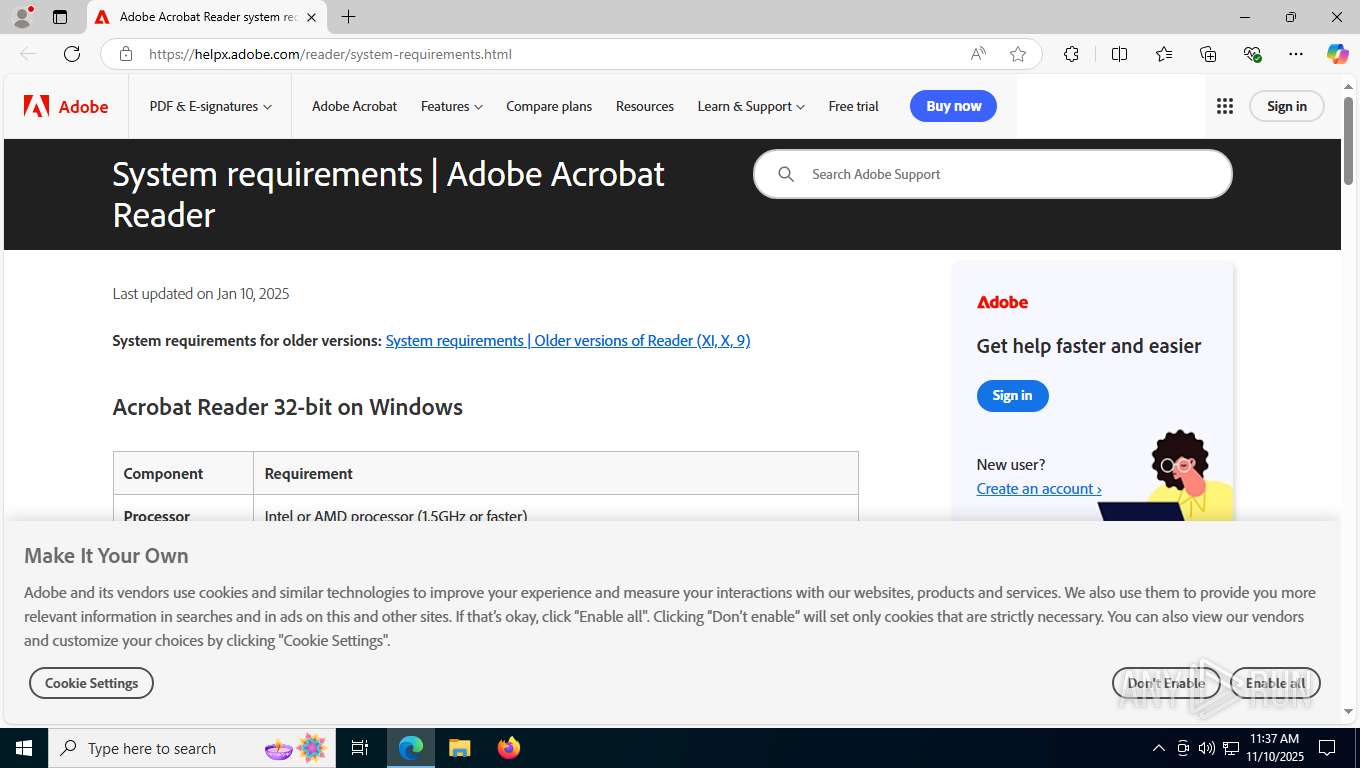Open the Favorites list icon
Image resolution: width=1360 pixels, height=768 pixels.
(x=1164, y=54)
